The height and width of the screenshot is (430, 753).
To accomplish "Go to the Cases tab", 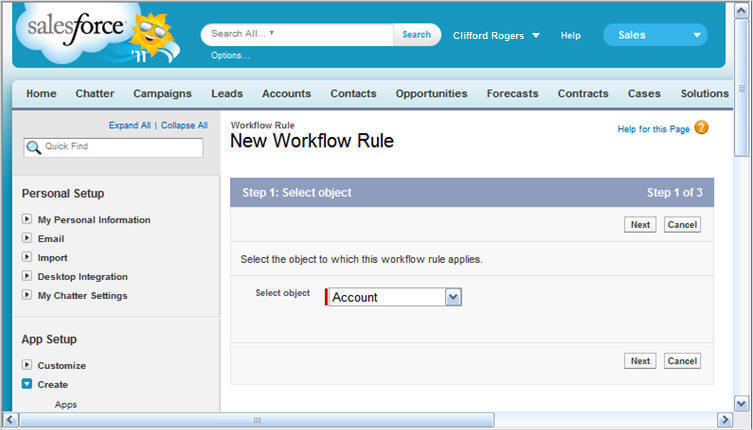I will click(x=644, y=94).
